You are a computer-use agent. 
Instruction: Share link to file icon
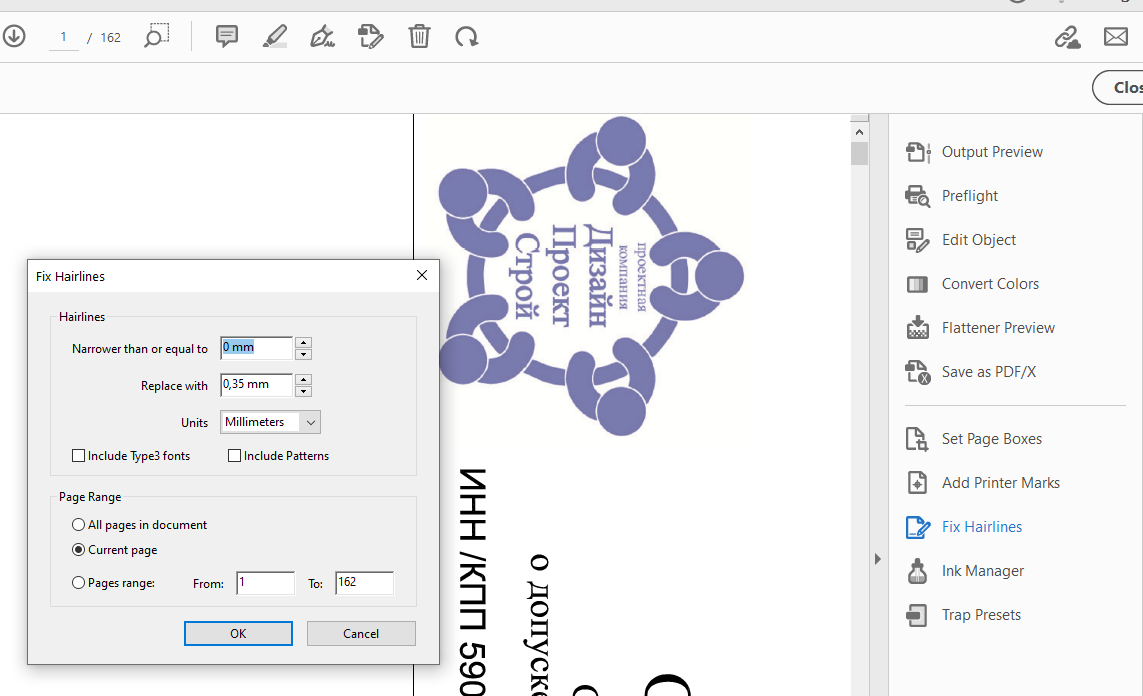pos(1067,36)
